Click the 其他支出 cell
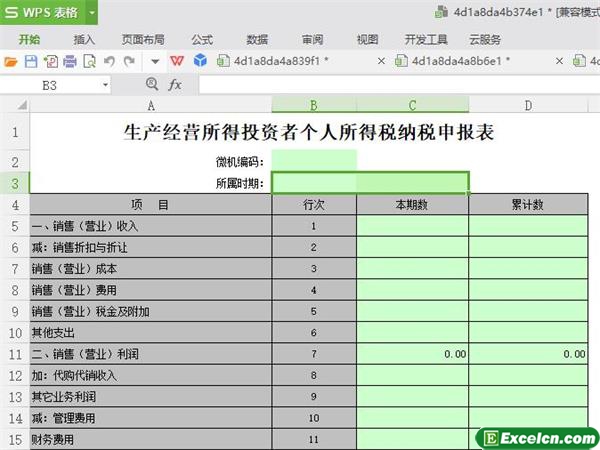 151,333
